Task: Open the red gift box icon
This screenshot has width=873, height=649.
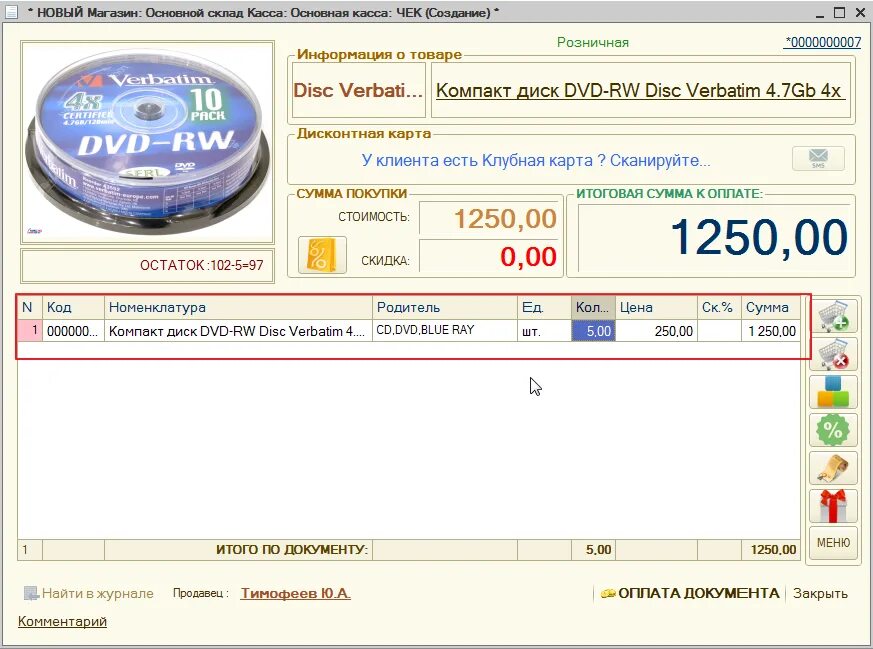Action: click(833, 505)
